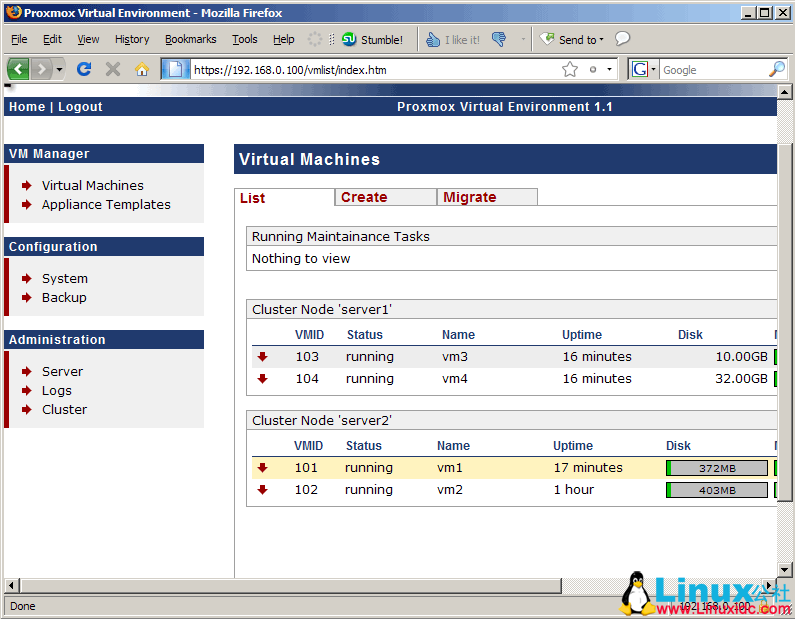This screenshot has width=795, height=619.
Task: Expand the back/forward history dropdown arrow
Action: coord(60,69)
